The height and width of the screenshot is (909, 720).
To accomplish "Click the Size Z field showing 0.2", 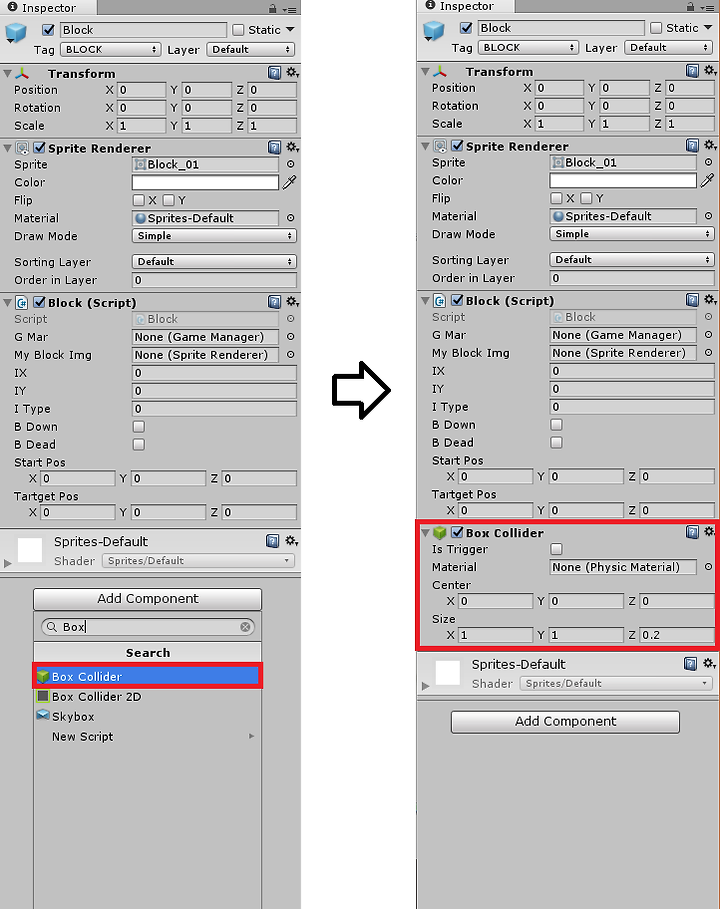I will coord(677,635).
